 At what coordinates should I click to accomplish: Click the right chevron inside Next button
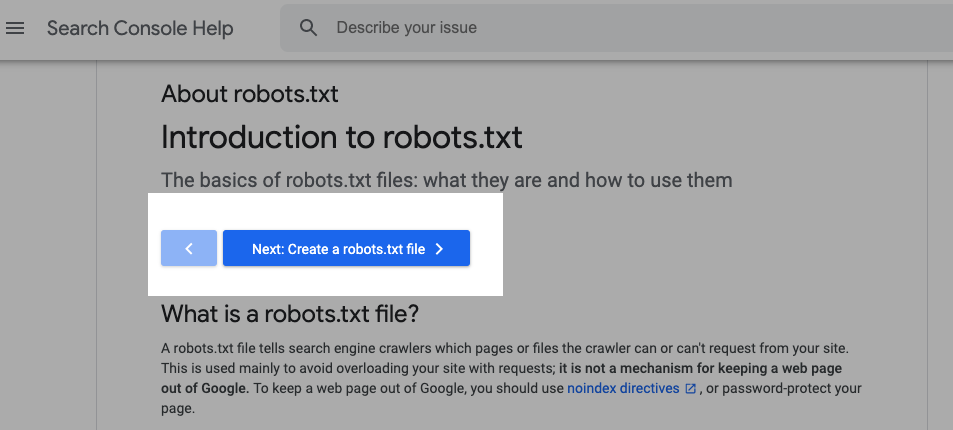point(439,249)
